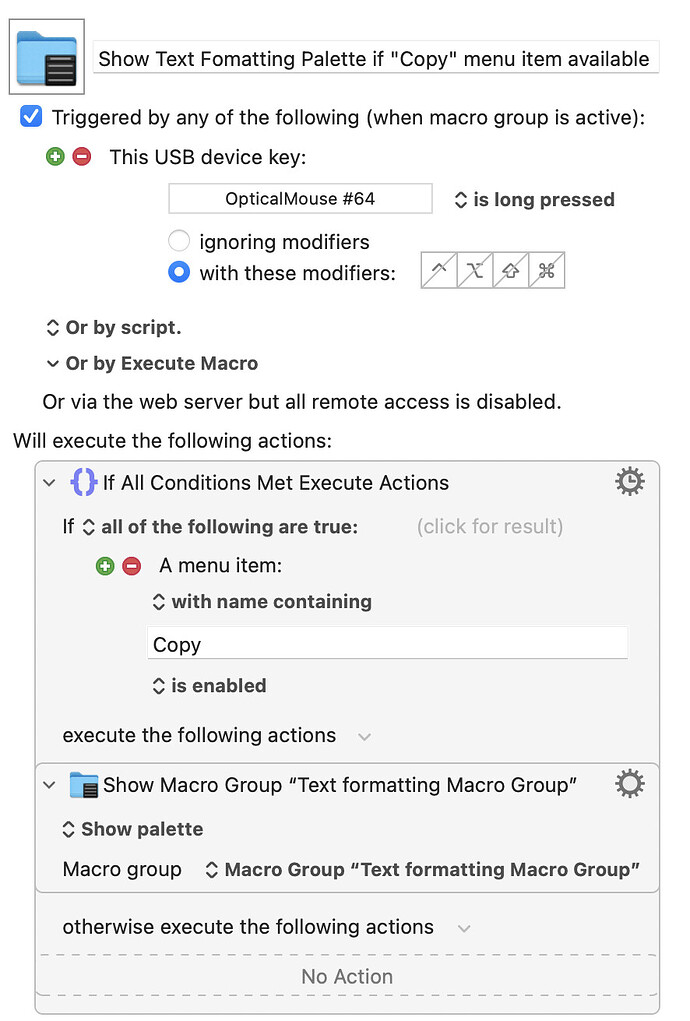Open gear menu for If All Conditions action
Image resolution: width=690 pixels, height=1021 pixels.
point(629,483)
